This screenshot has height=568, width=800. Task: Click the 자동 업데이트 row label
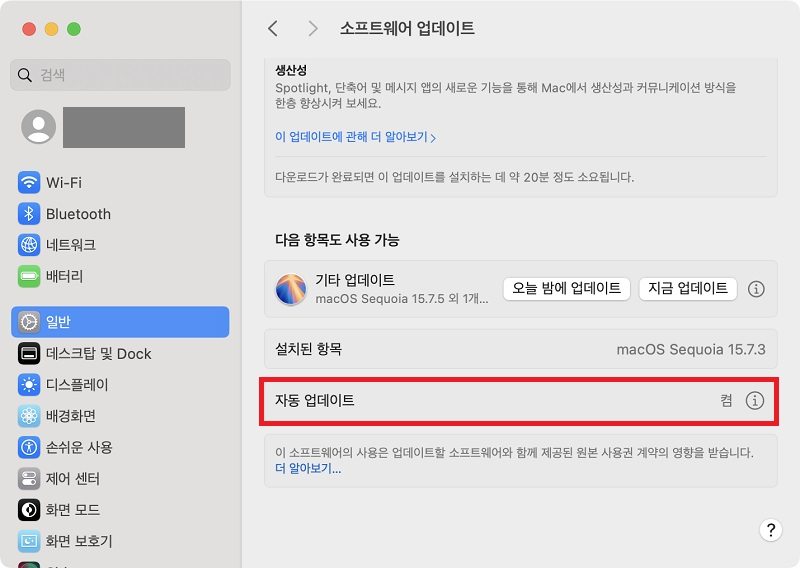pyautogui.click(x=314, y=401)
